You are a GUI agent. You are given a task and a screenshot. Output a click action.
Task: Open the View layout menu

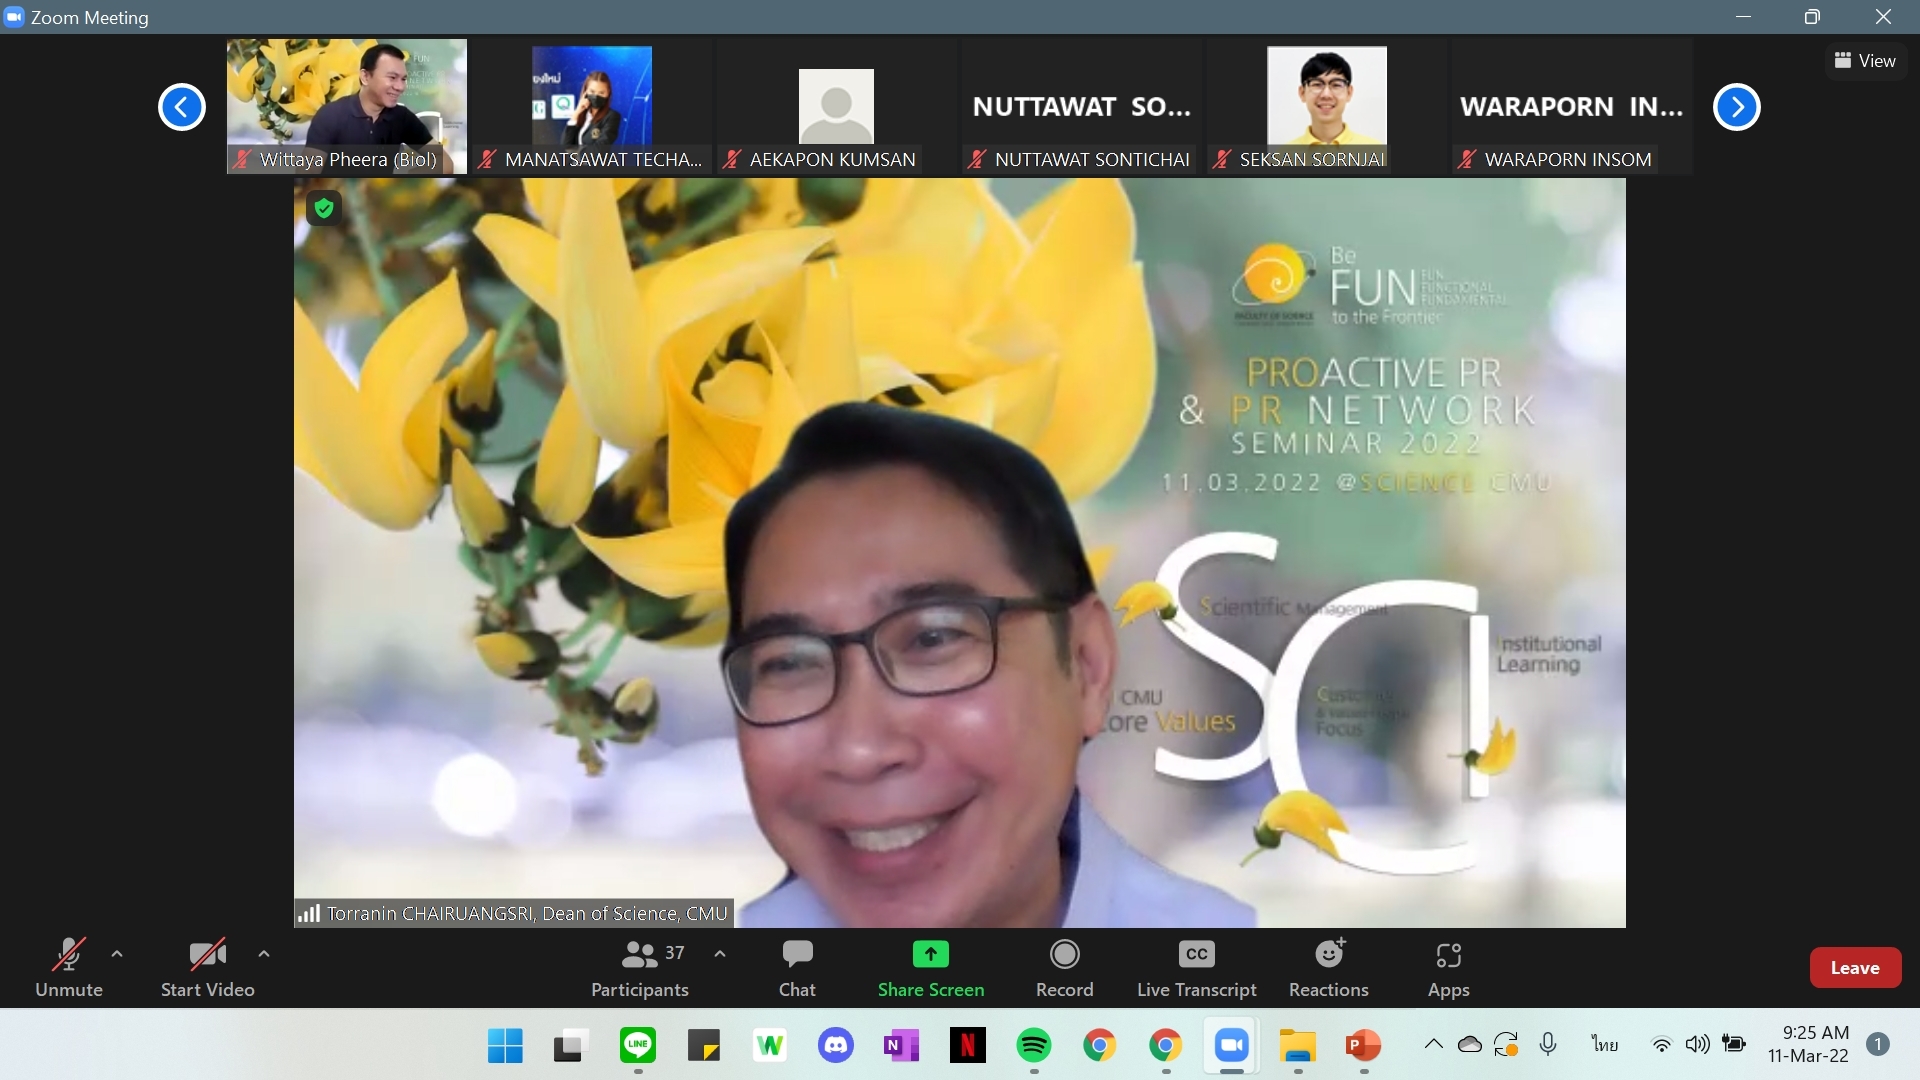point(1865,61)
